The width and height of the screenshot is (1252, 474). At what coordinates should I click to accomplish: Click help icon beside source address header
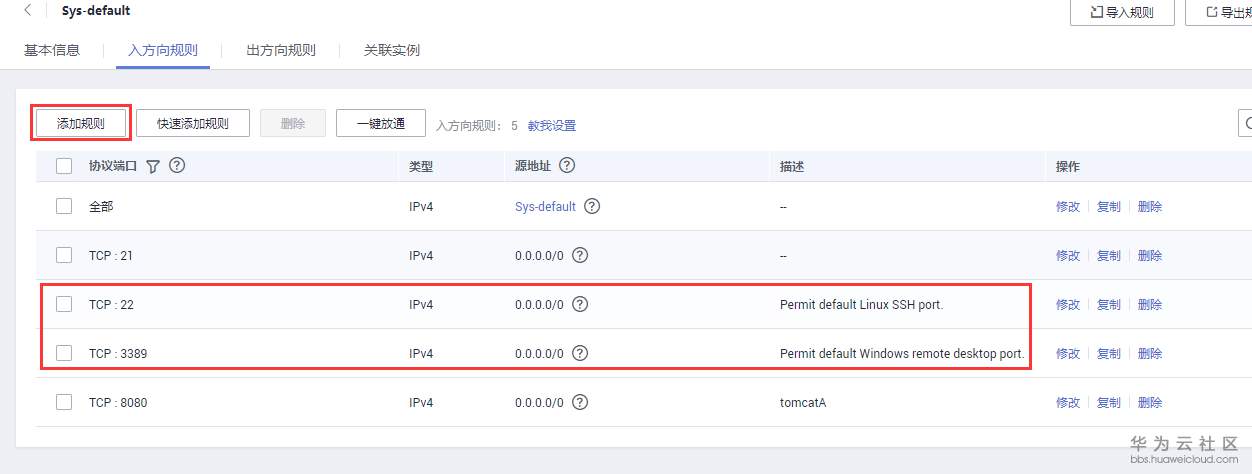point(568,166)
